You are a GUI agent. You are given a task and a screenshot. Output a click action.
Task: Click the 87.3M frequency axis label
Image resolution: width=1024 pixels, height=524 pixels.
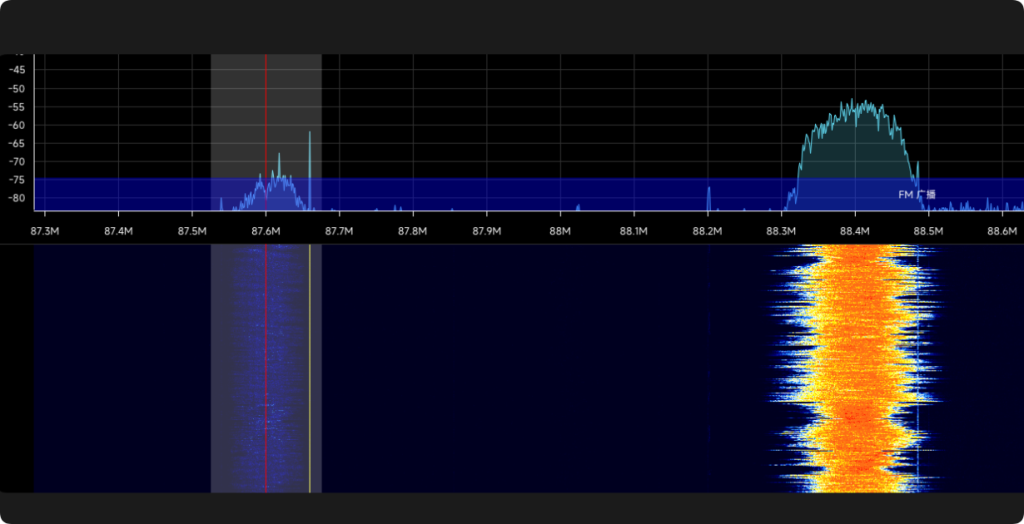point(45,232)
